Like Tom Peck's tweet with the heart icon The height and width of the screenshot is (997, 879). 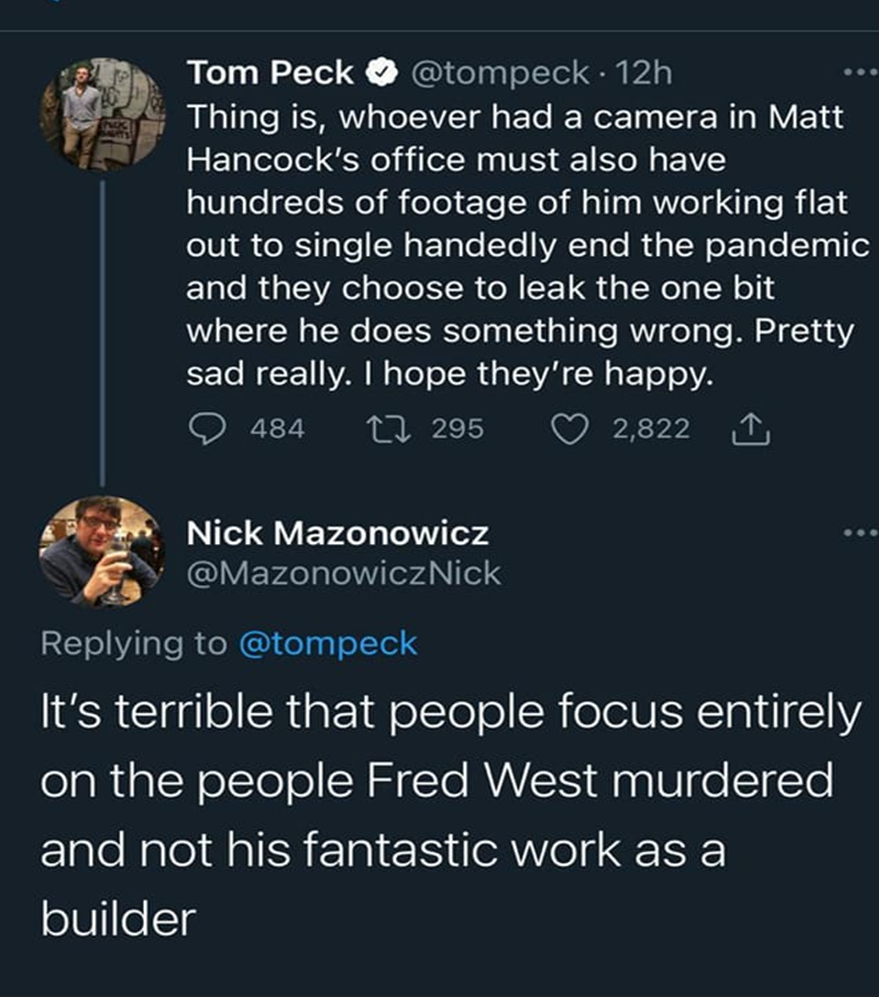point(571,429)
